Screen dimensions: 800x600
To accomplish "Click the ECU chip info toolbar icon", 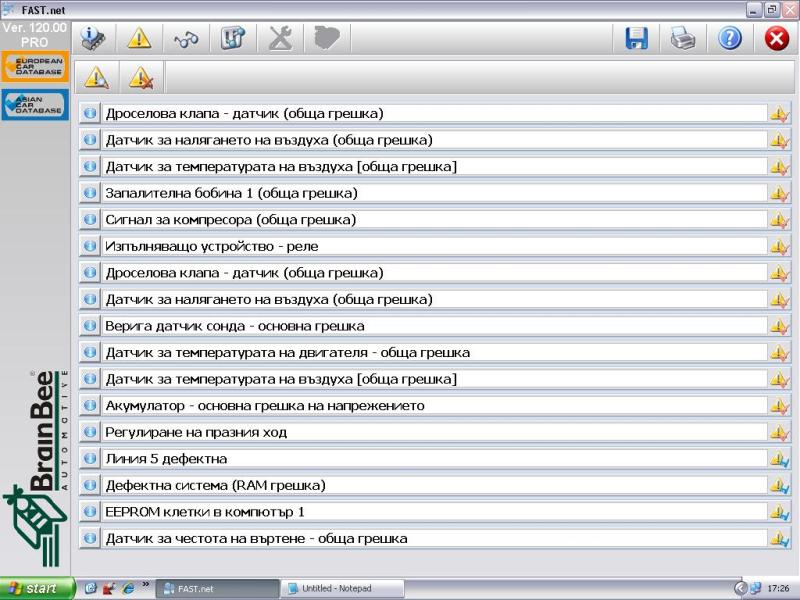I will (x=94, y=38).
